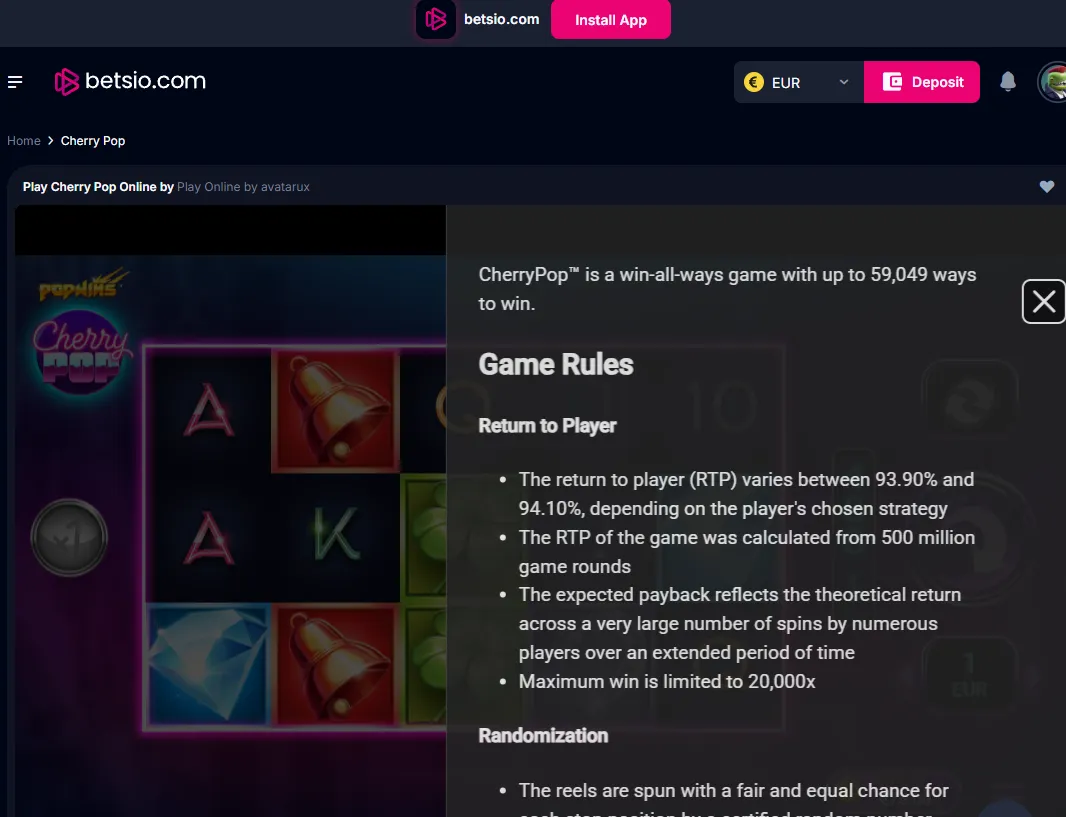Screen dimensions: 1066x817
Task: Click the 'Return to Player' subheading
Action: (547, 425)
